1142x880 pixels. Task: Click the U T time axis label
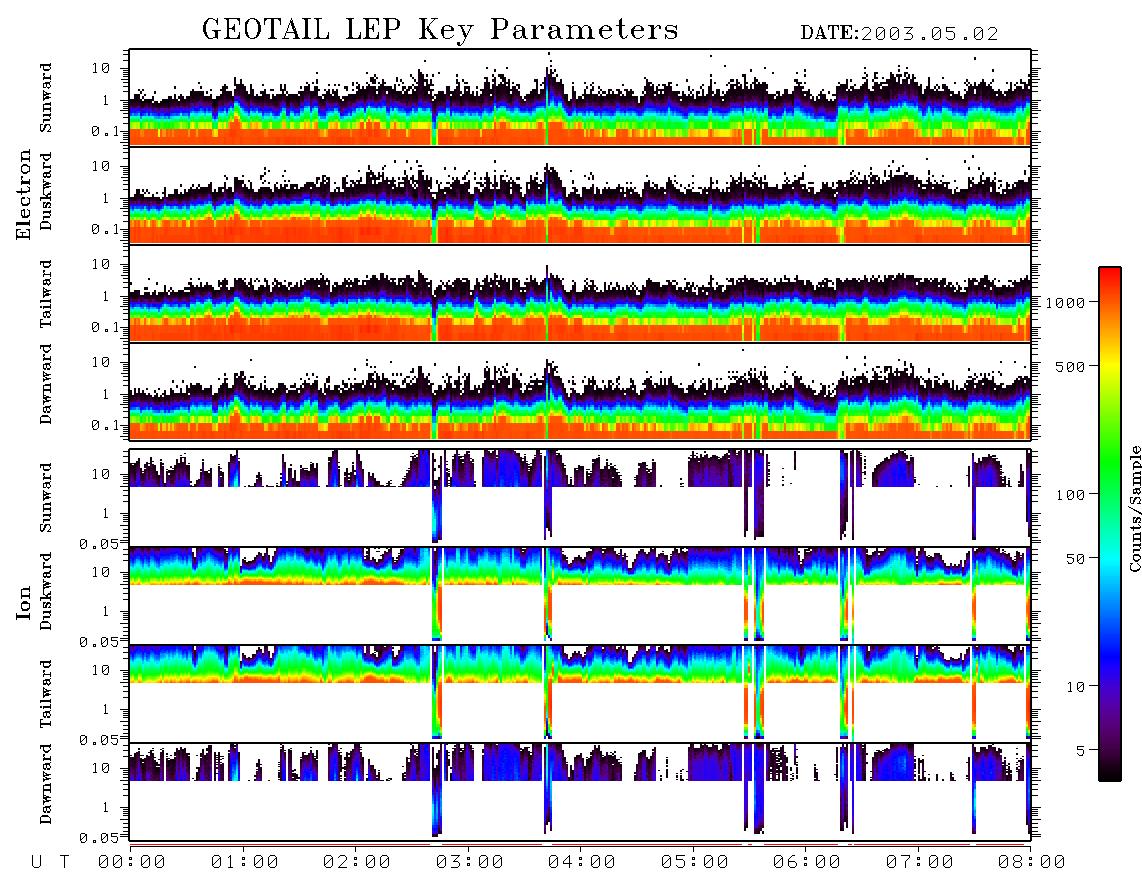(50, 863)
